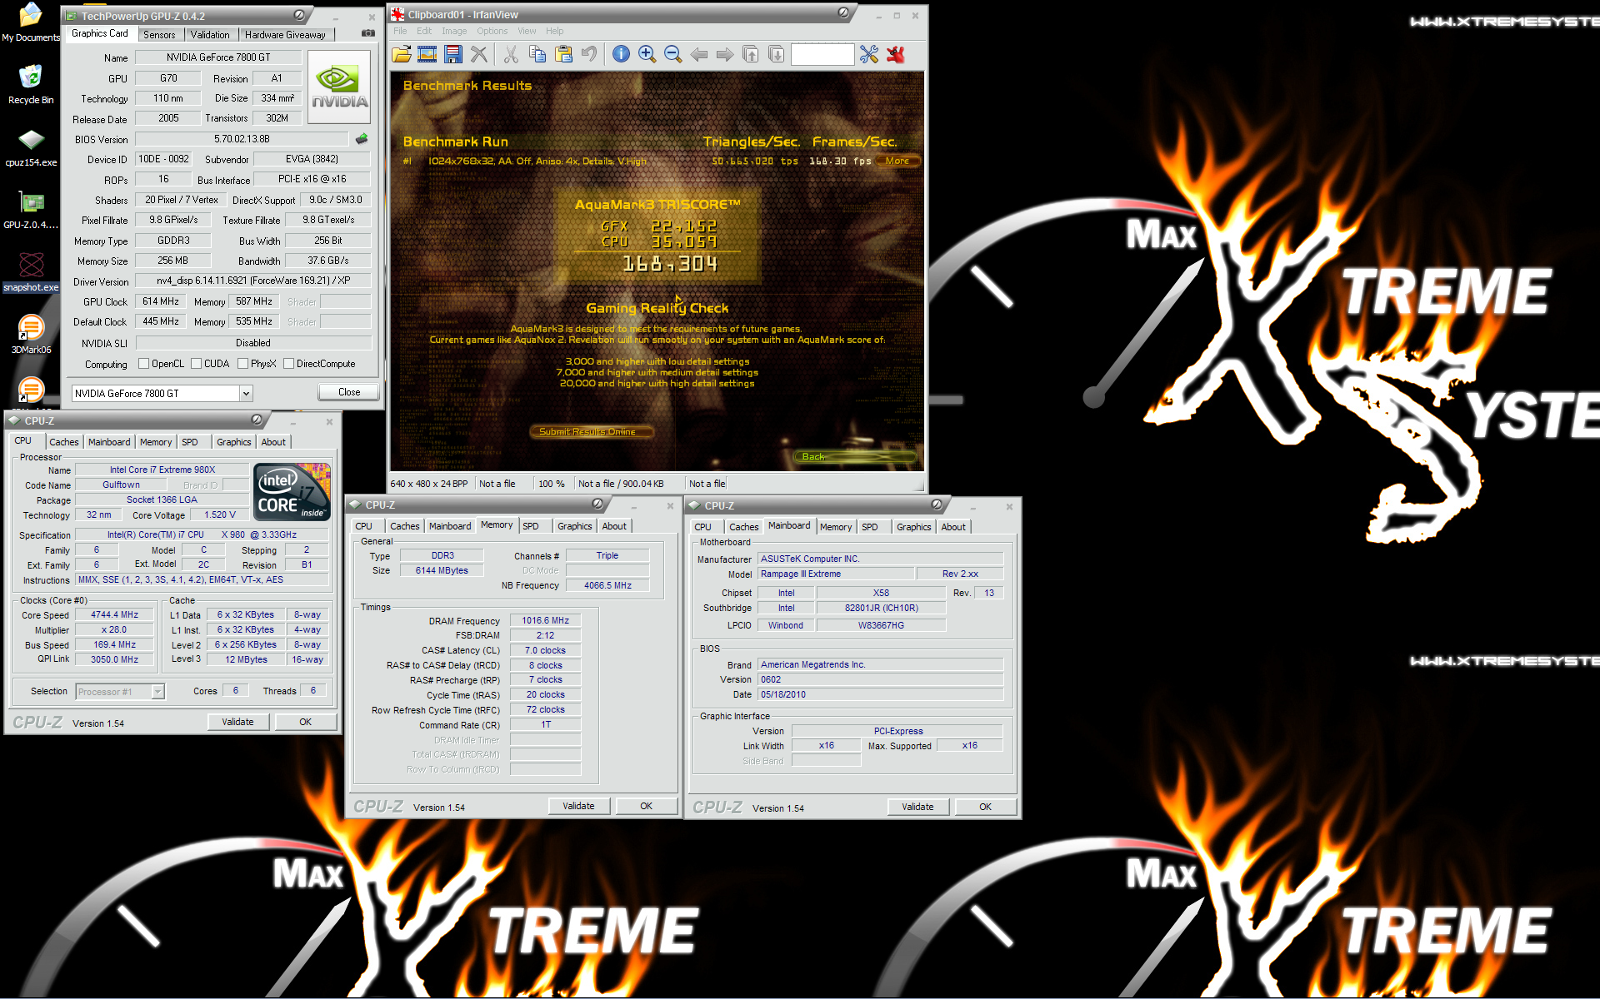Select GPU-Z.0.4 desktop icon
Image resolution: width=1600 pixels, height=999 pixels.
31,210
